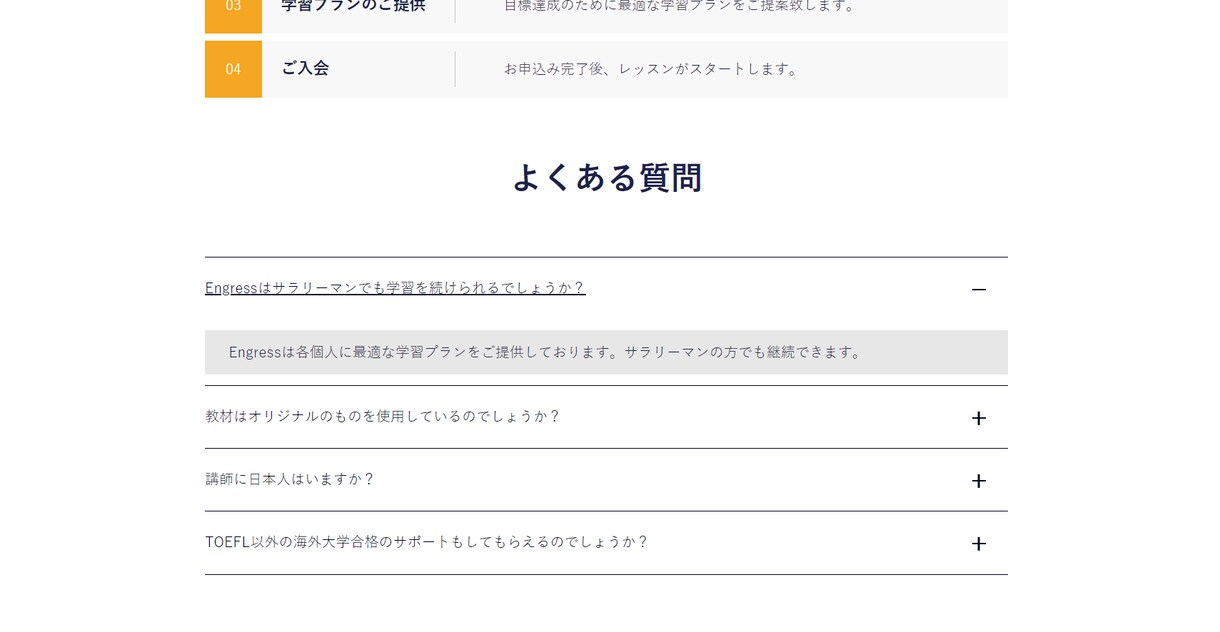Collapse the open Engress salaryman question via minus icon

click(x=978, y=289)
